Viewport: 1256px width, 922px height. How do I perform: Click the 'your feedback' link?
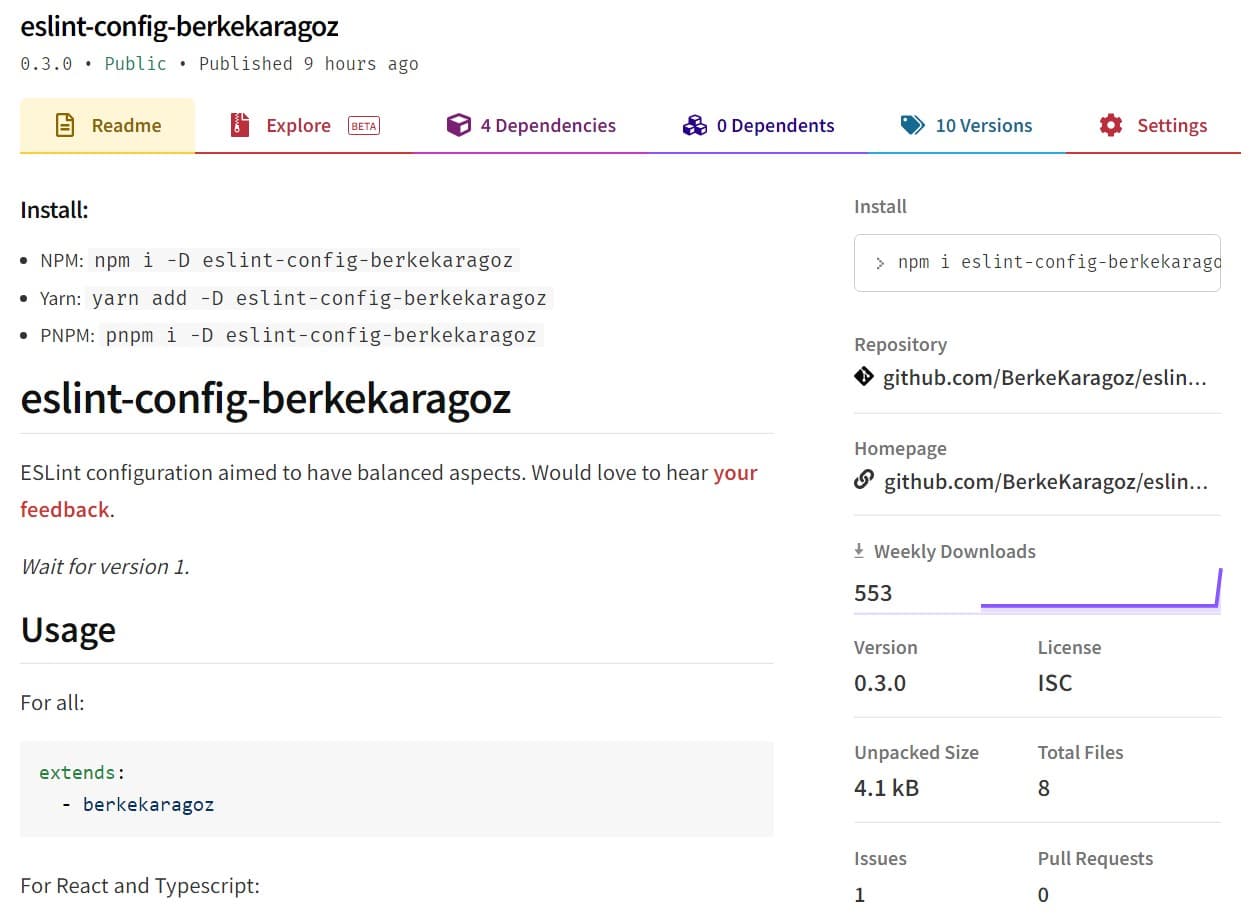pos(65,508)
